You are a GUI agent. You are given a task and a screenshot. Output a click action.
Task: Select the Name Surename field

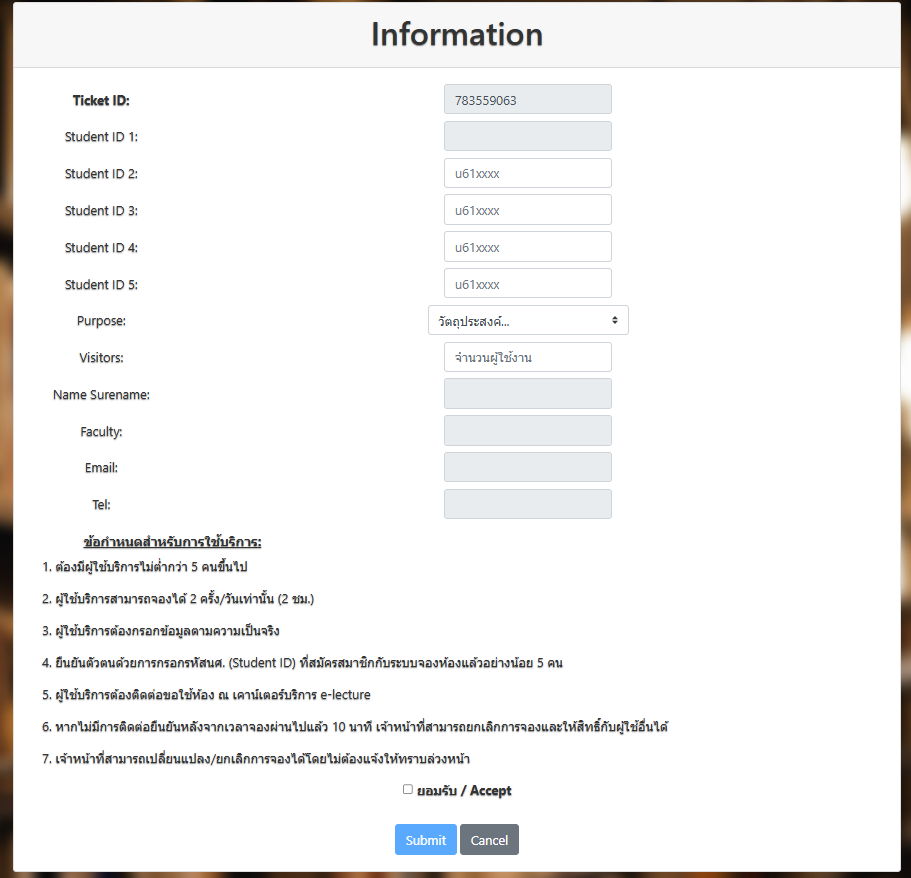527,394
